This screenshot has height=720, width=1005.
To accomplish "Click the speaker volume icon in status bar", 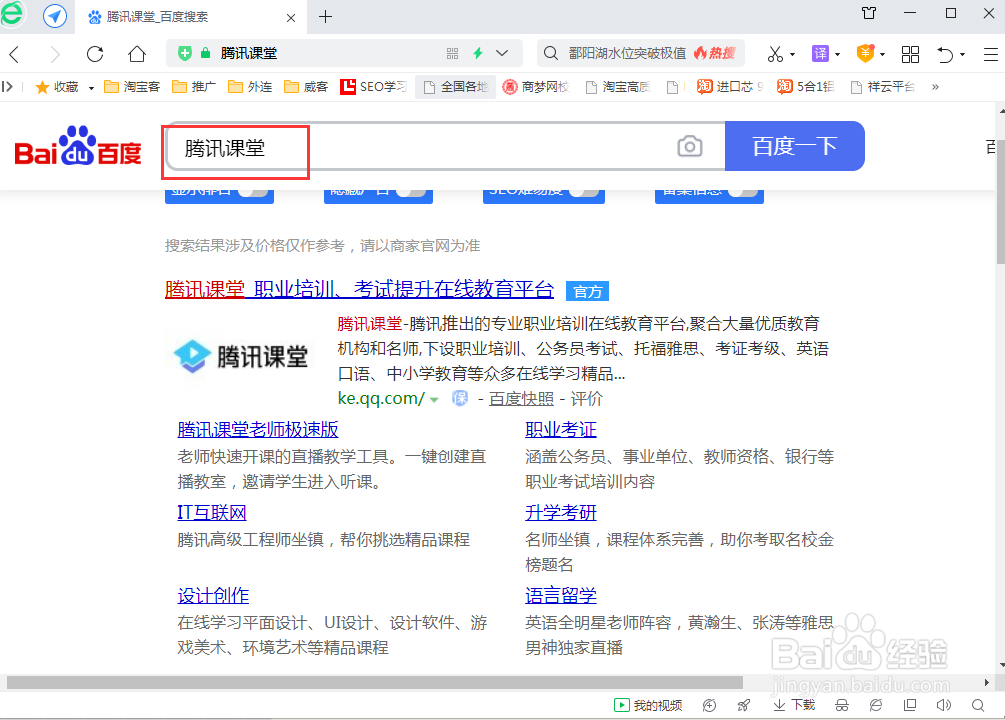I will coord(943,705).
